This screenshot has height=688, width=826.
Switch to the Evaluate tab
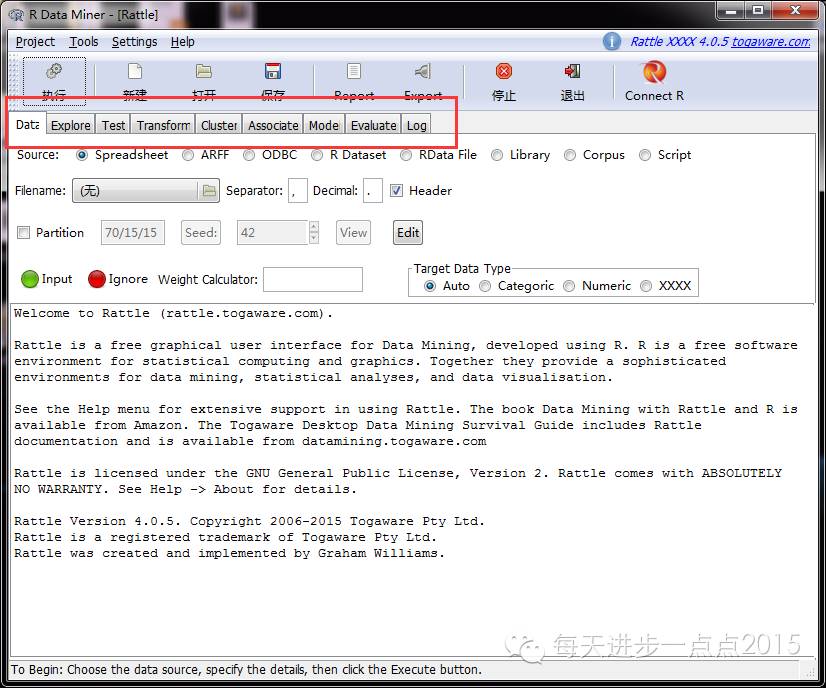click(373, 125)
